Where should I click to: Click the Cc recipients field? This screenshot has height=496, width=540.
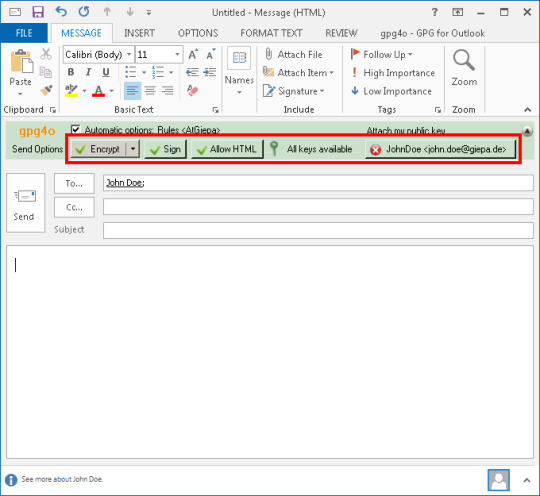pos(318,207)
